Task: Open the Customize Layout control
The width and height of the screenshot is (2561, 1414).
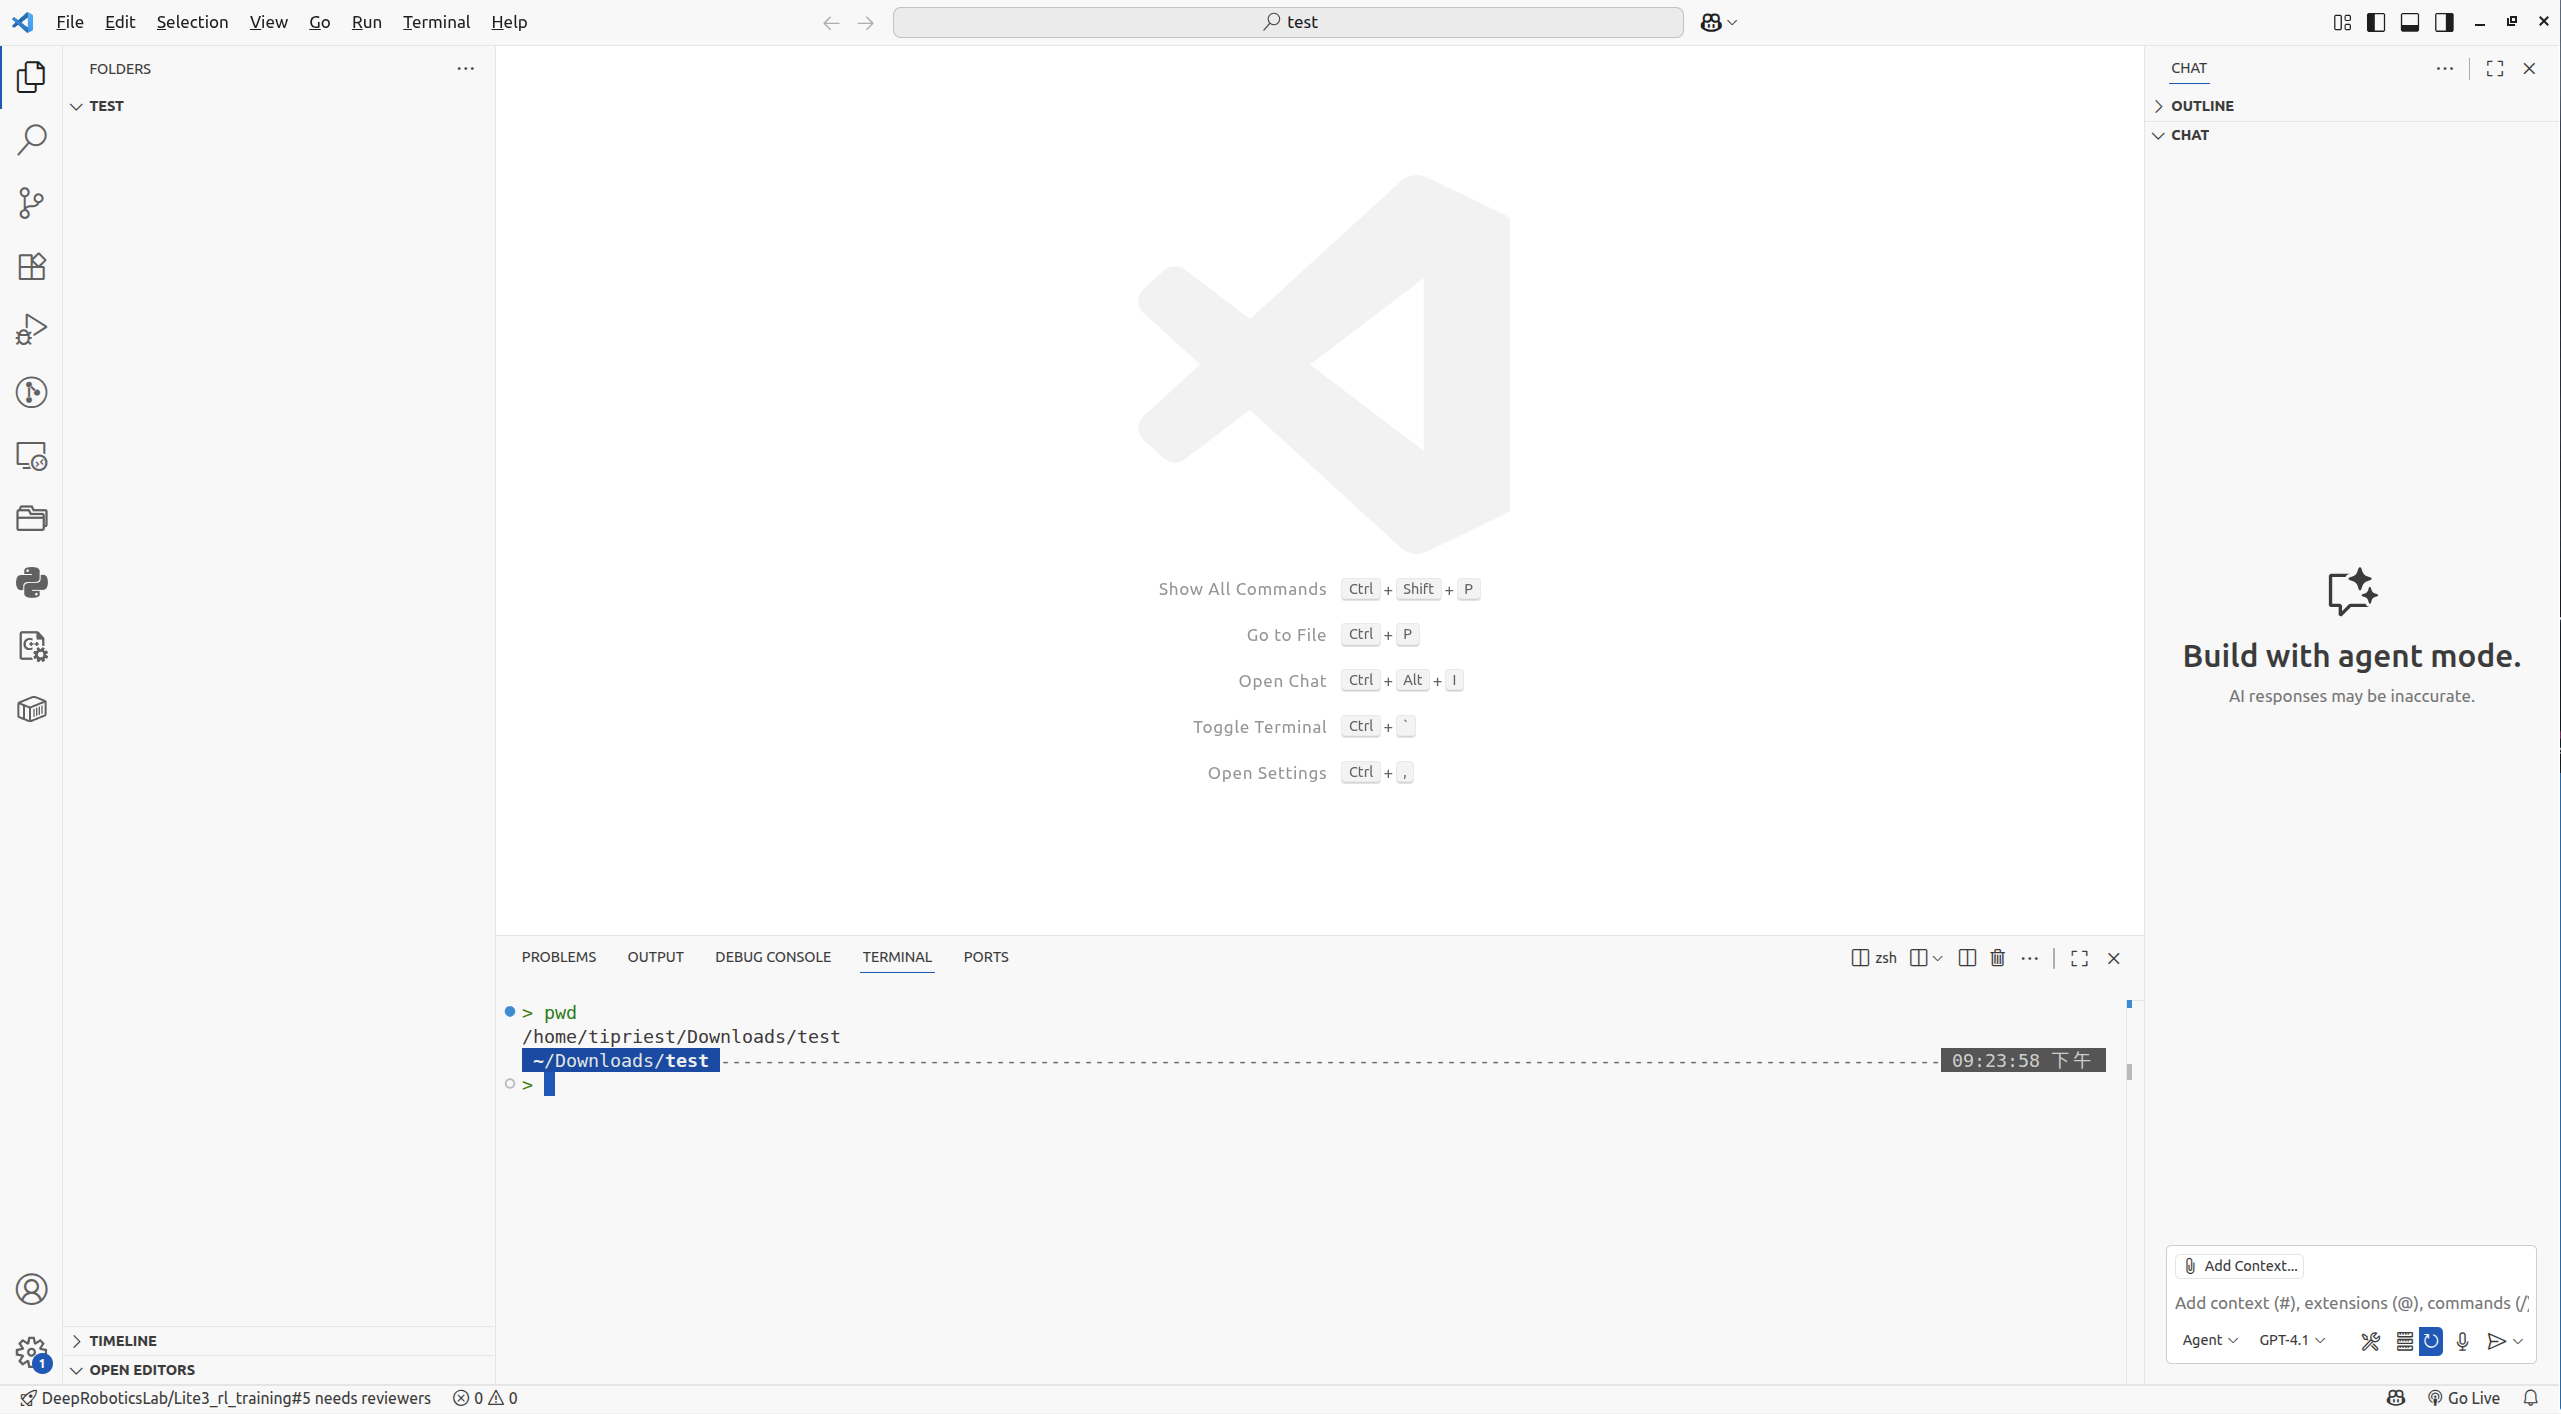Action: 2342,22
